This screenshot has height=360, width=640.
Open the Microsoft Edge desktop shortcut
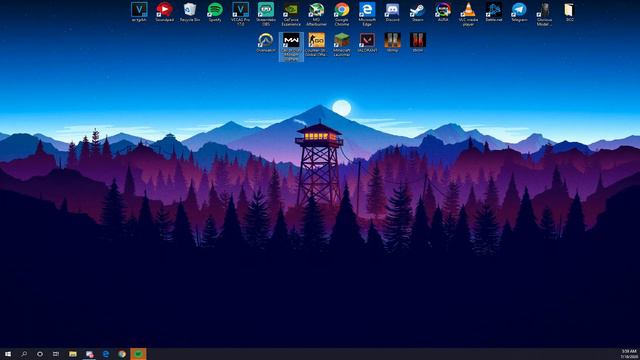pos(367,14)
